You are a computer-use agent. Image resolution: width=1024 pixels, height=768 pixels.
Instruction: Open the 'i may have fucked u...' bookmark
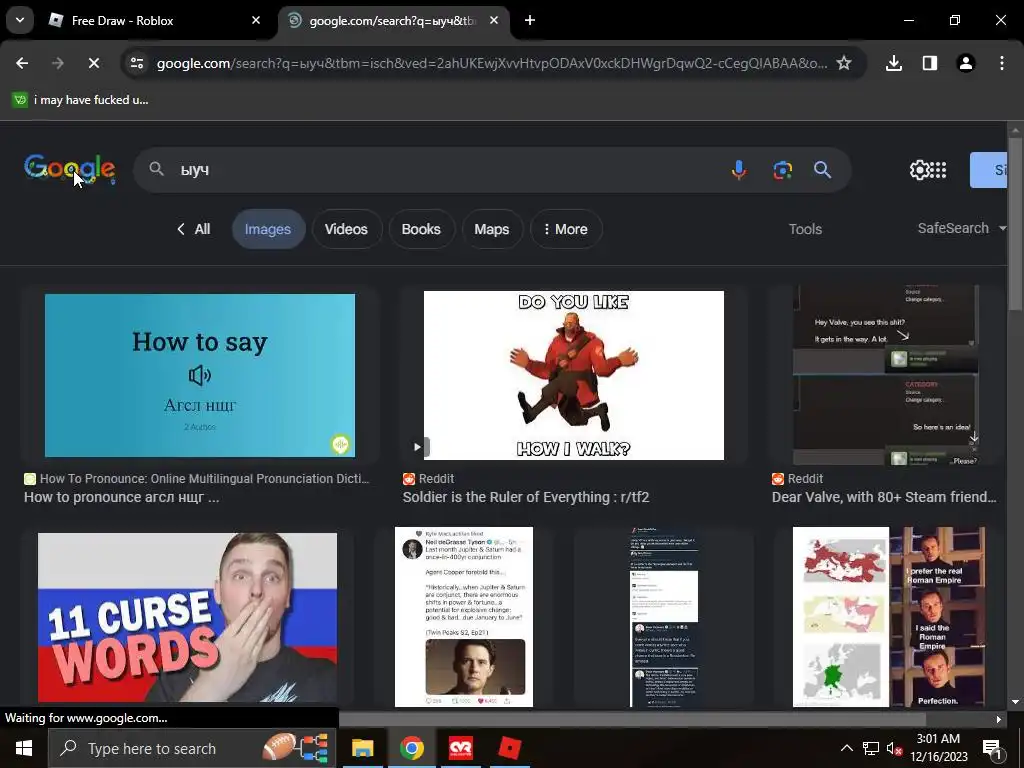(x=81, y=100)
